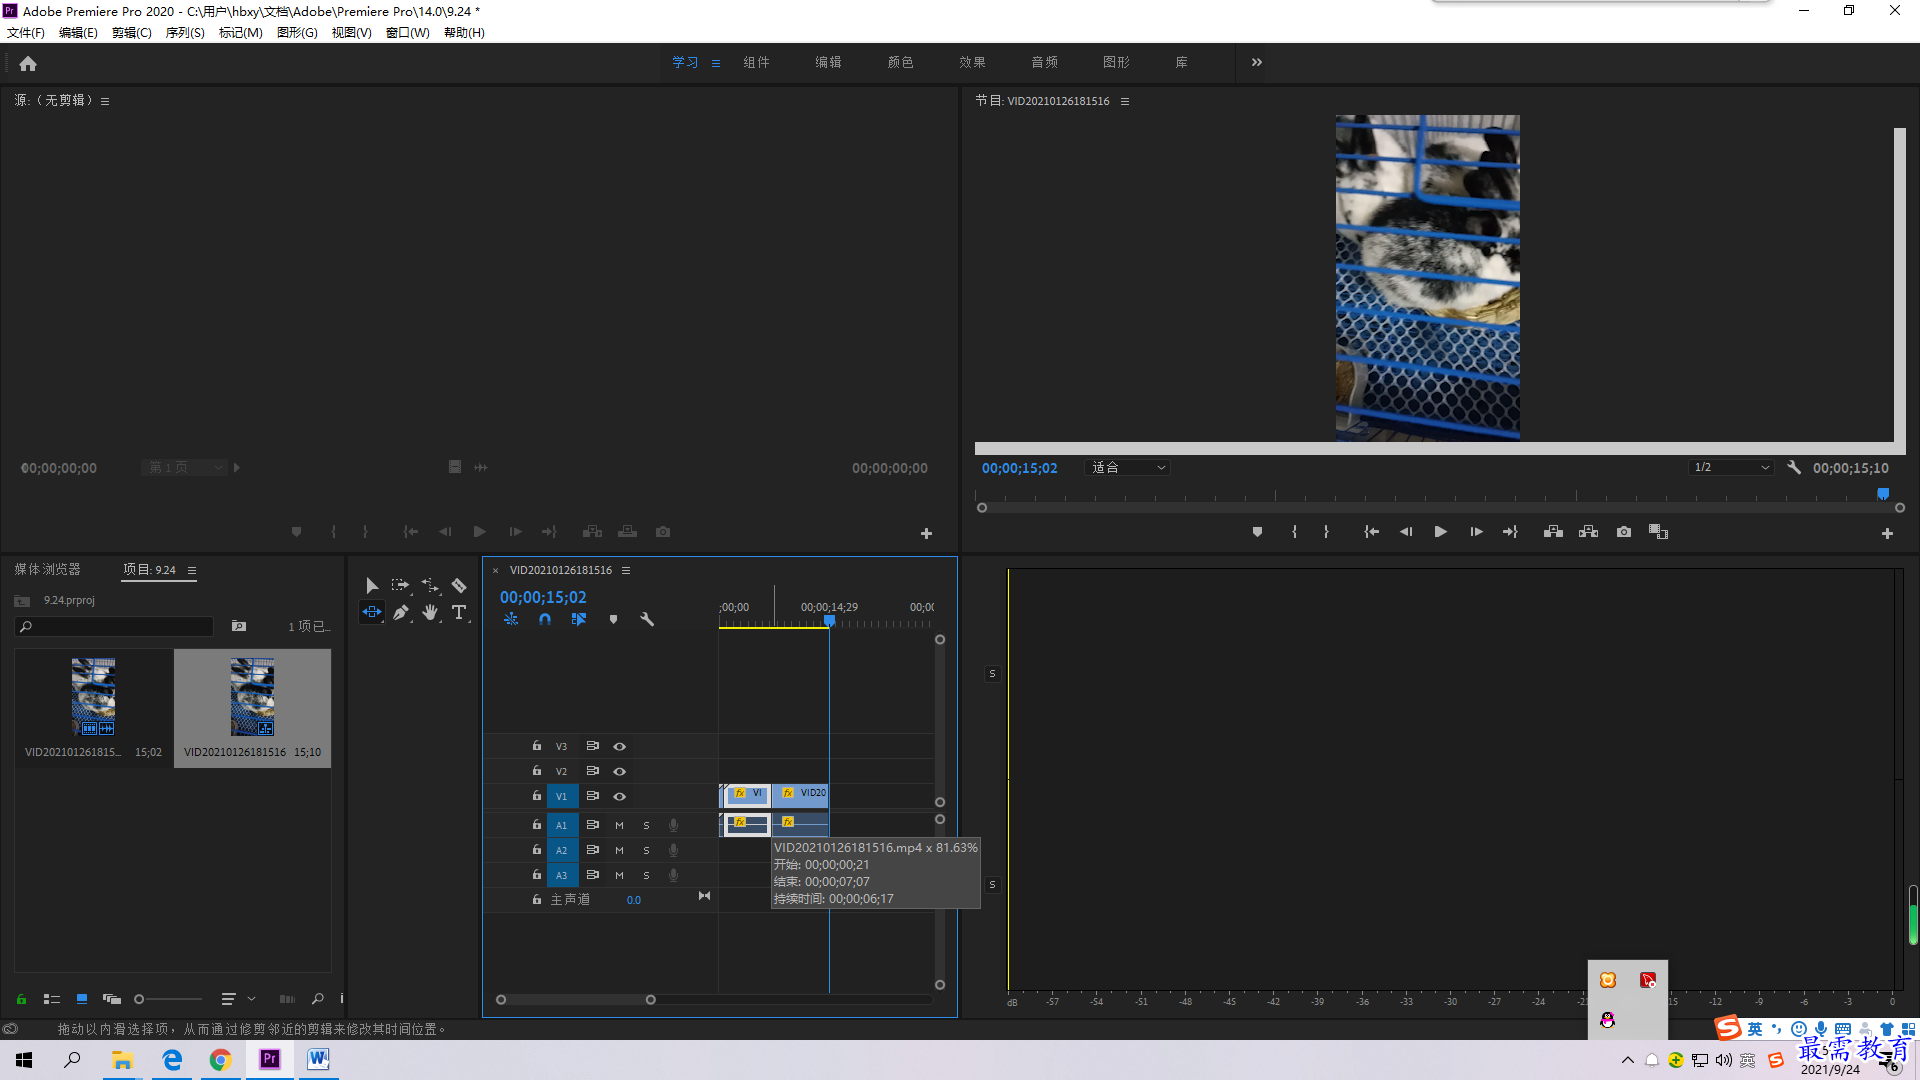Select the Hand tool
This screenshot has height=1080, width=1920.
click(430, 612)
